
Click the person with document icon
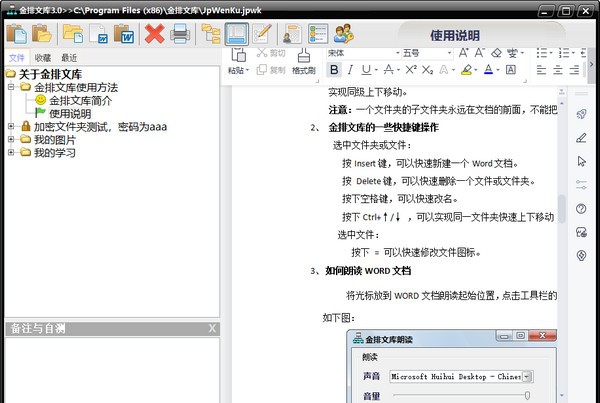(292, 34)
